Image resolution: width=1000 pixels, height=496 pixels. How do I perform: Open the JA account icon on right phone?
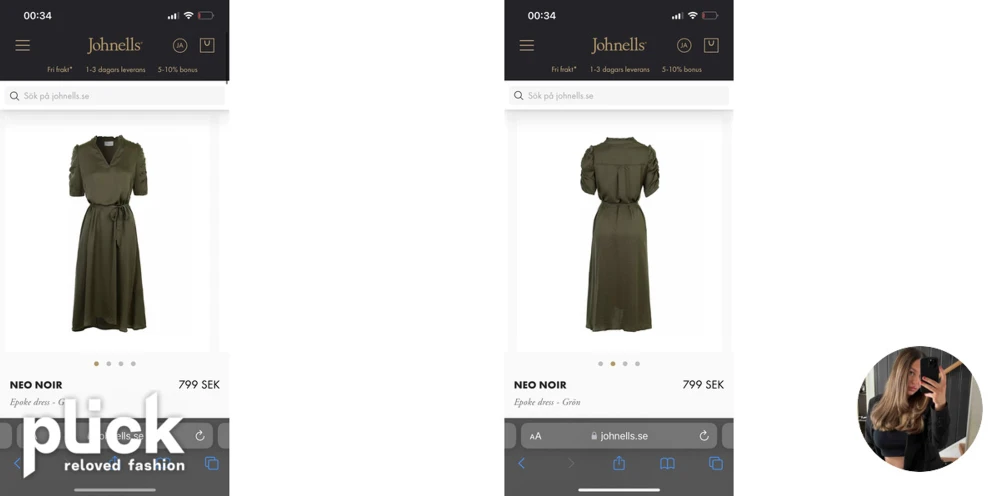click(x=684, y=45)
